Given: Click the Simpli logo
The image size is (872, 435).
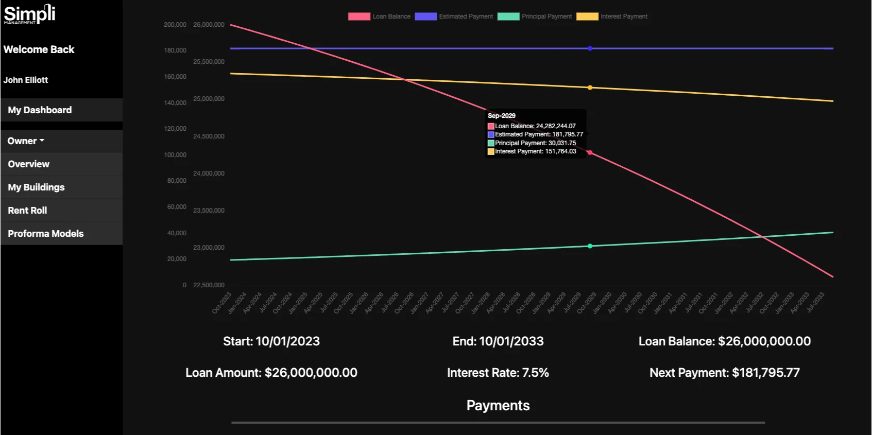Looking at the screenshot, I should (x=29, y=13).
